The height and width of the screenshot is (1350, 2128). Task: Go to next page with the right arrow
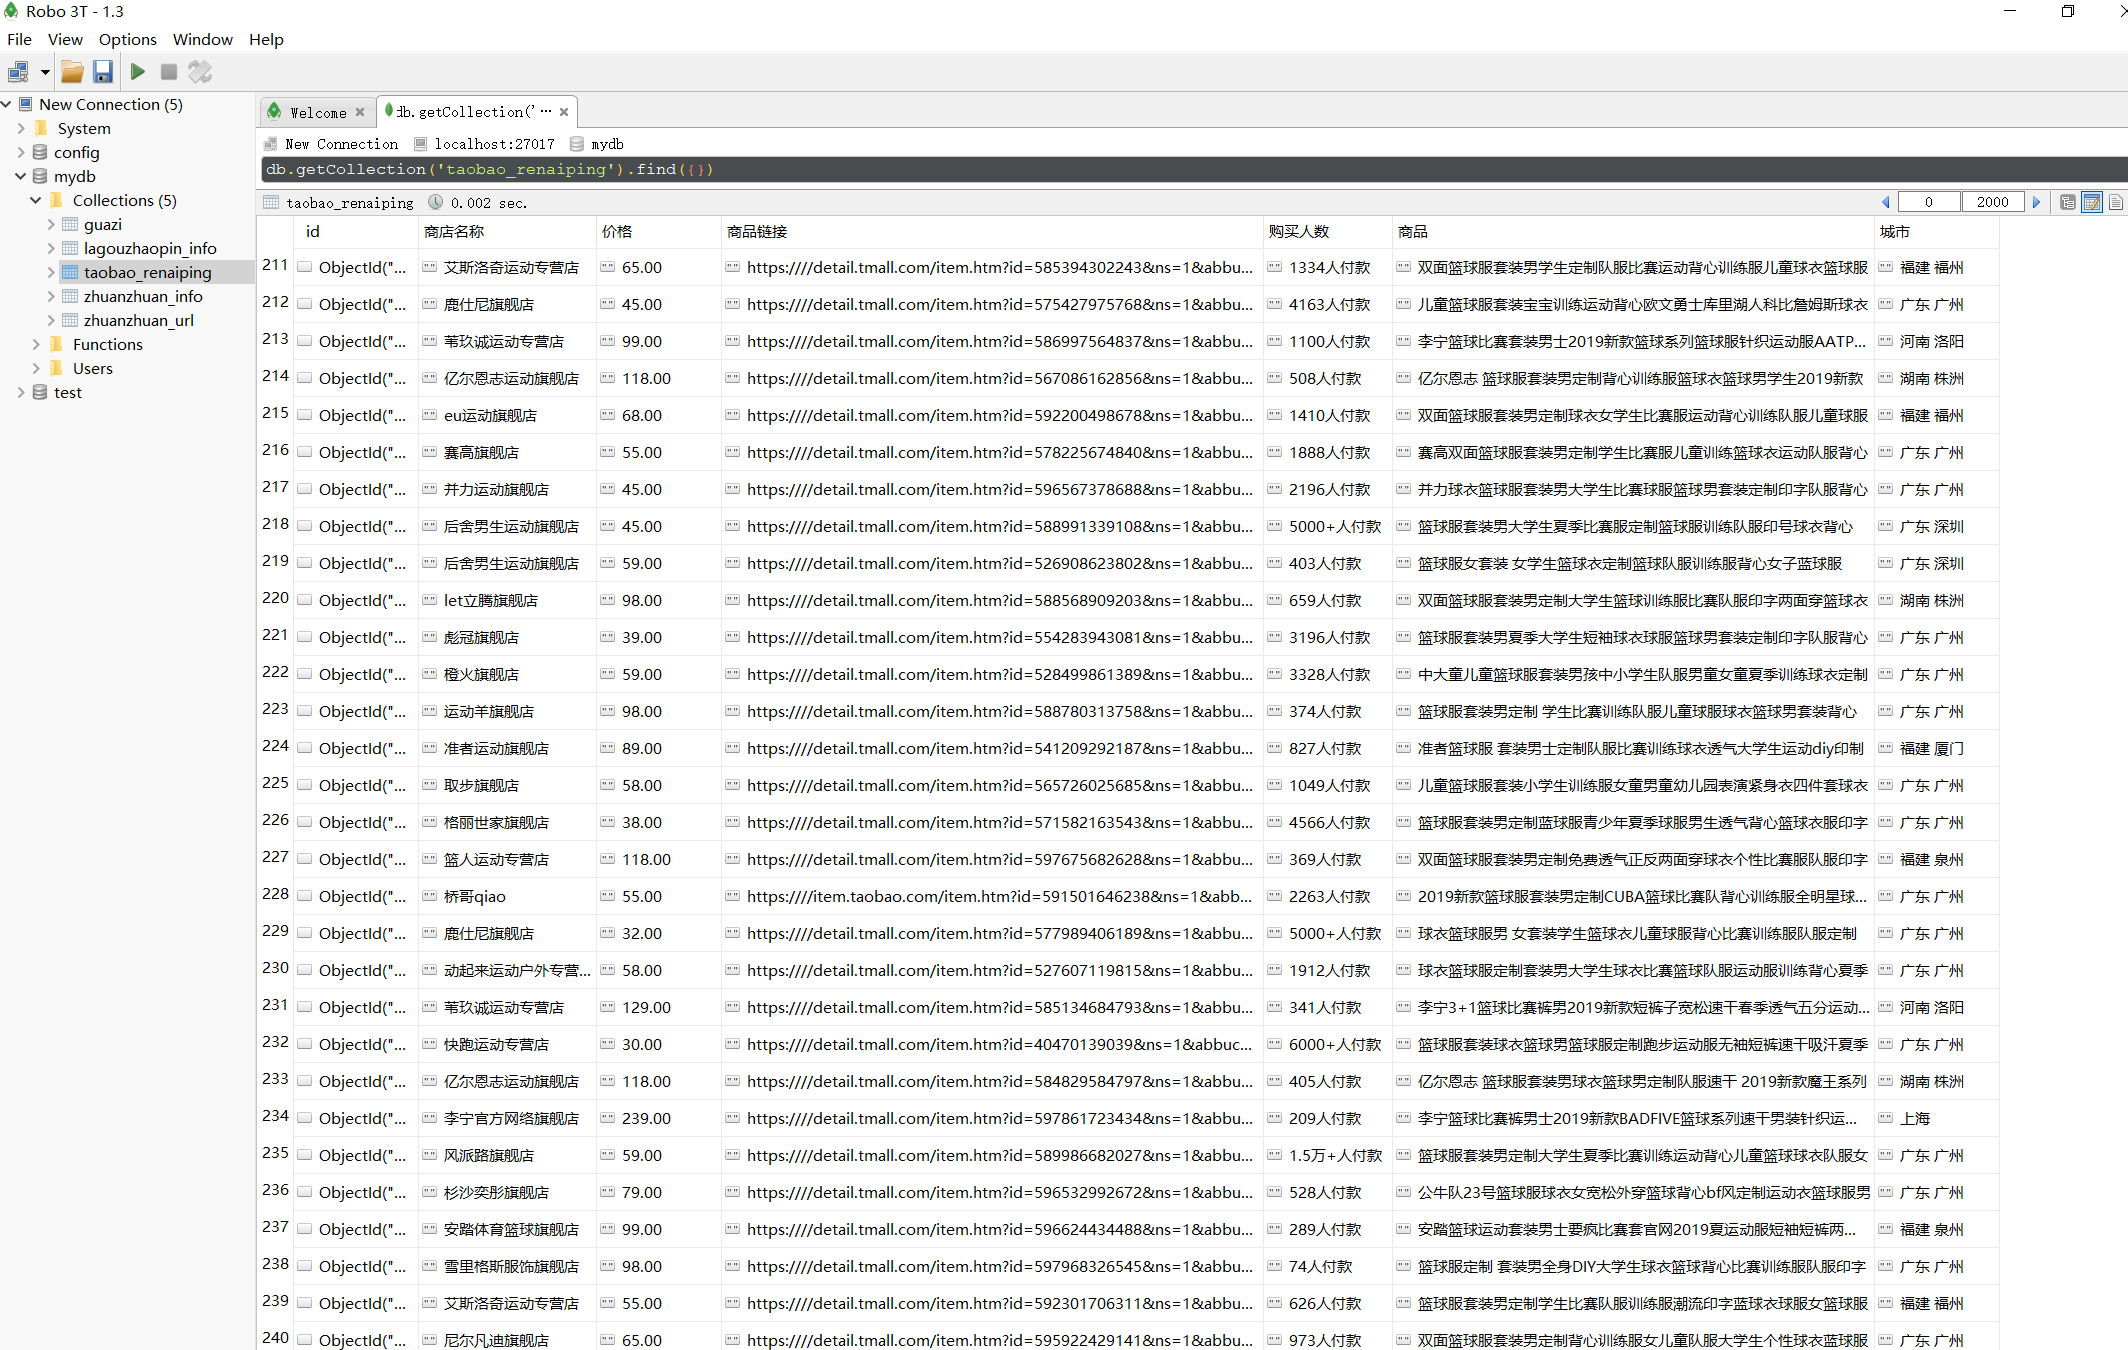pyautogui.click(x=2036, y=202)
